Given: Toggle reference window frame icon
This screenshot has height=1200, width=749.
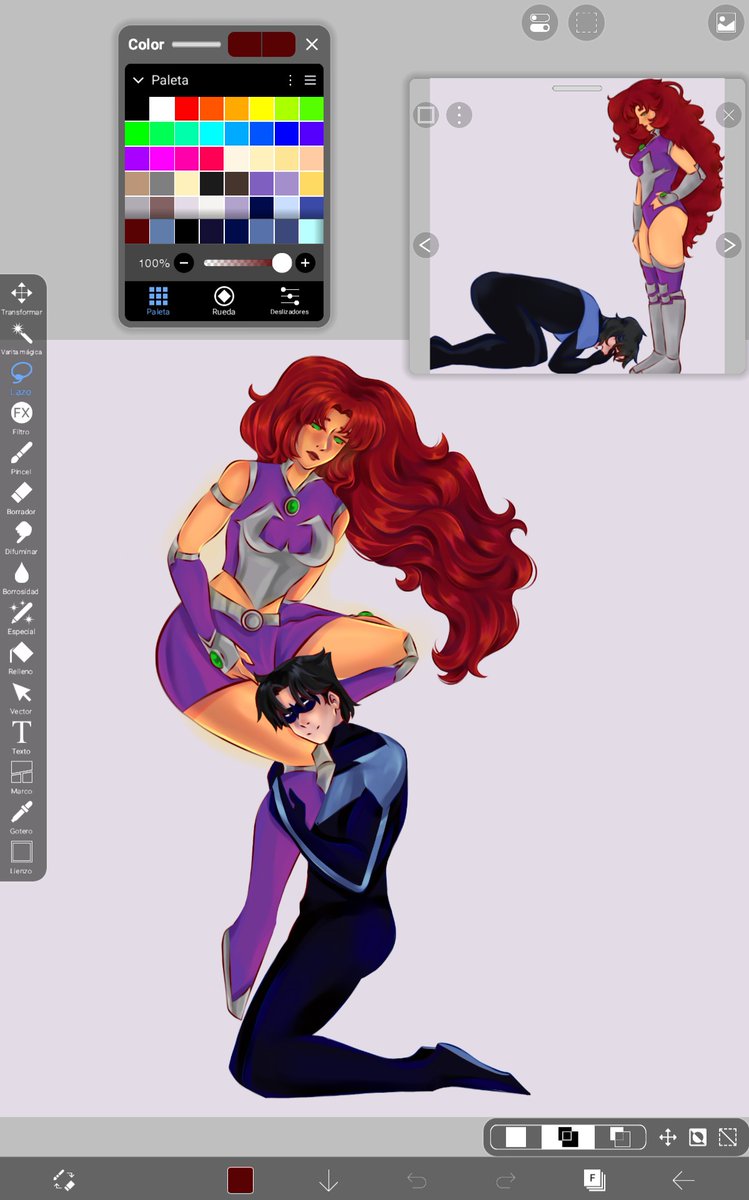Looking at the screenshot, I should tap(426, 115).
